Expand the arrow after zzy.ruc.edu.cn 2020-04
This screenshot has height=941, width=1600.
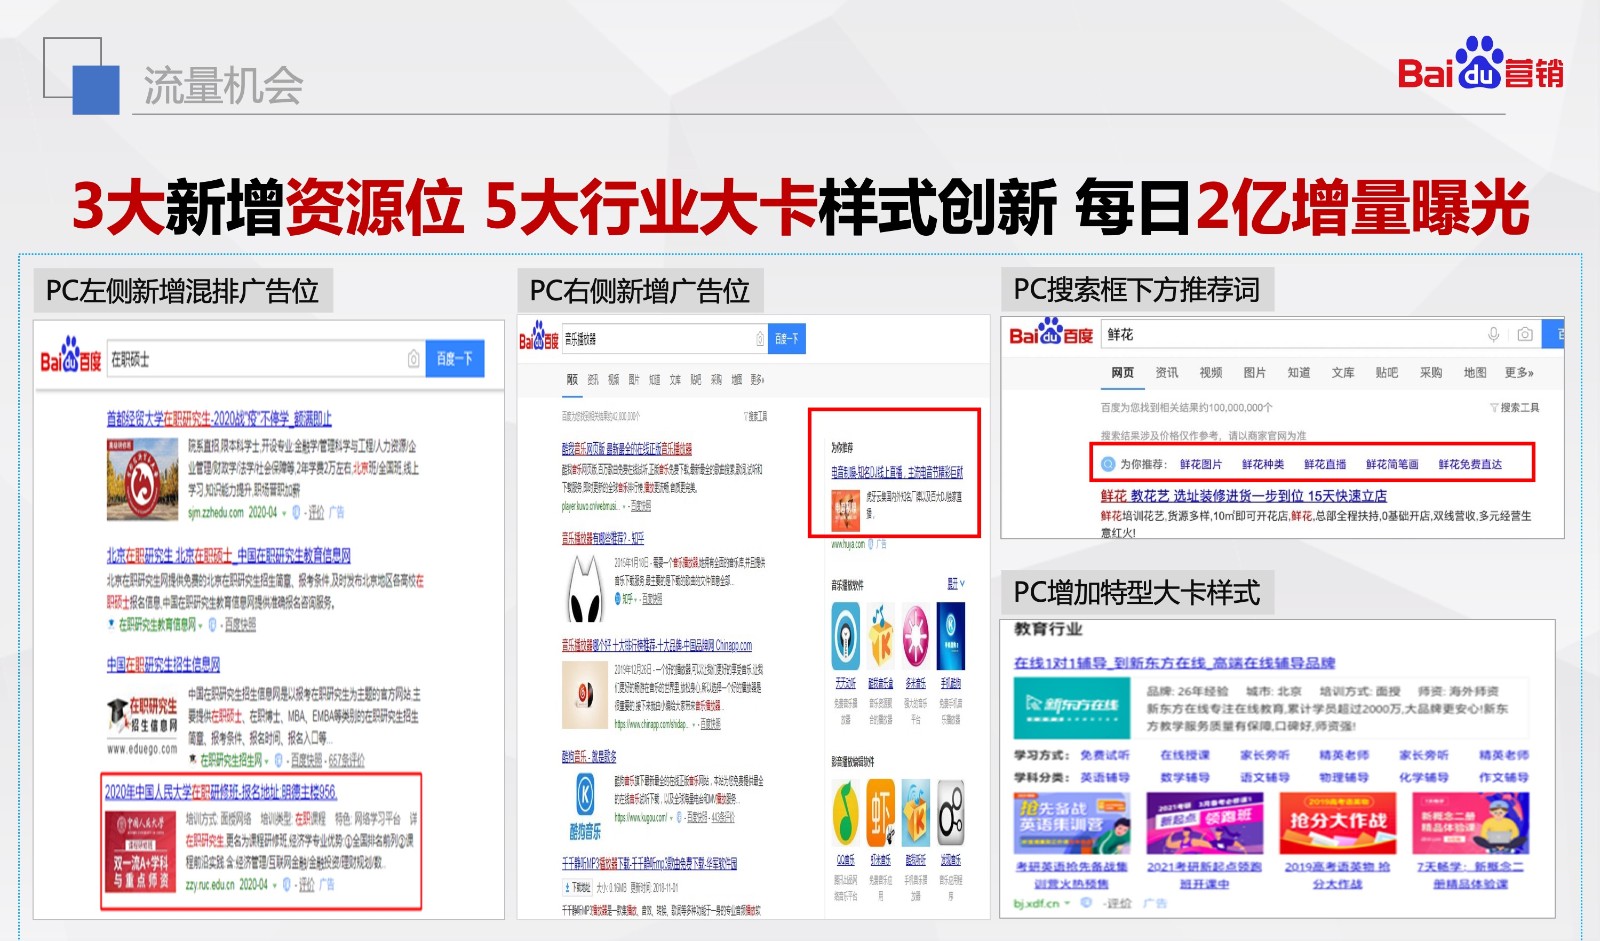point(275,885)
